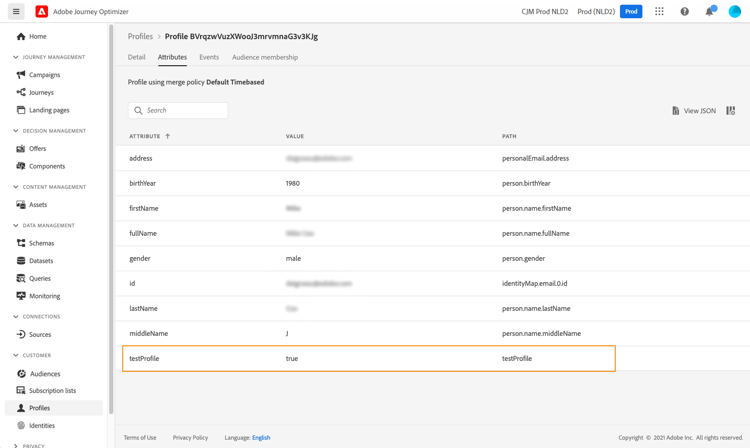Click the help question mark icon
This screenshot has height=448, width=750.
pos(685,12)
